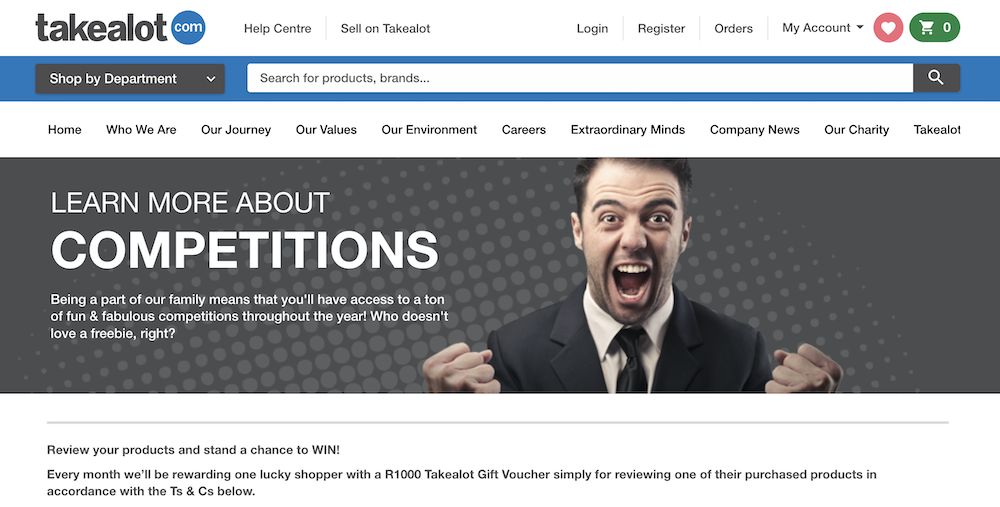The image size is (1000, 507).
Task: Go to takealot.com logo homepage
Action: click(x=121, y=27)
